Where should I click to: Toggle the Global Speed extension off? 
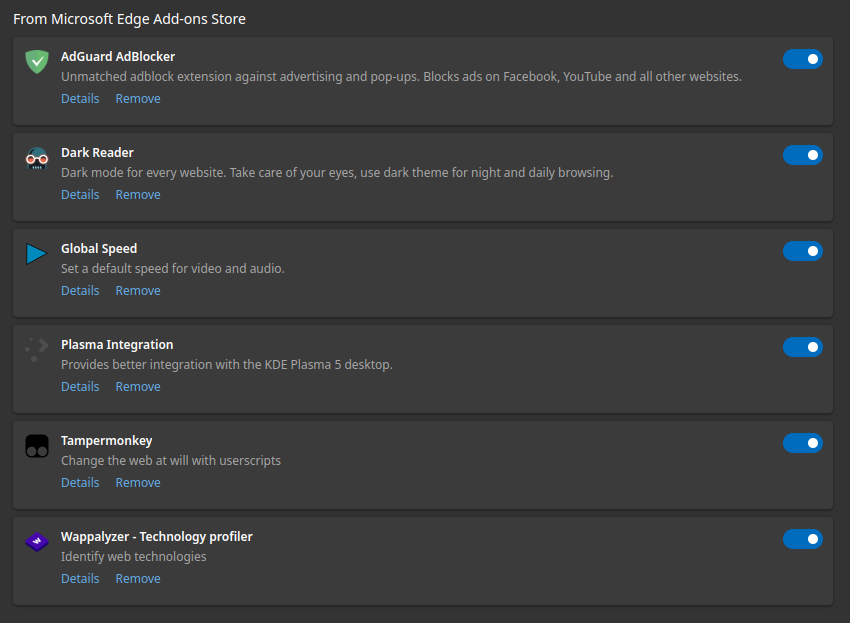802,251
